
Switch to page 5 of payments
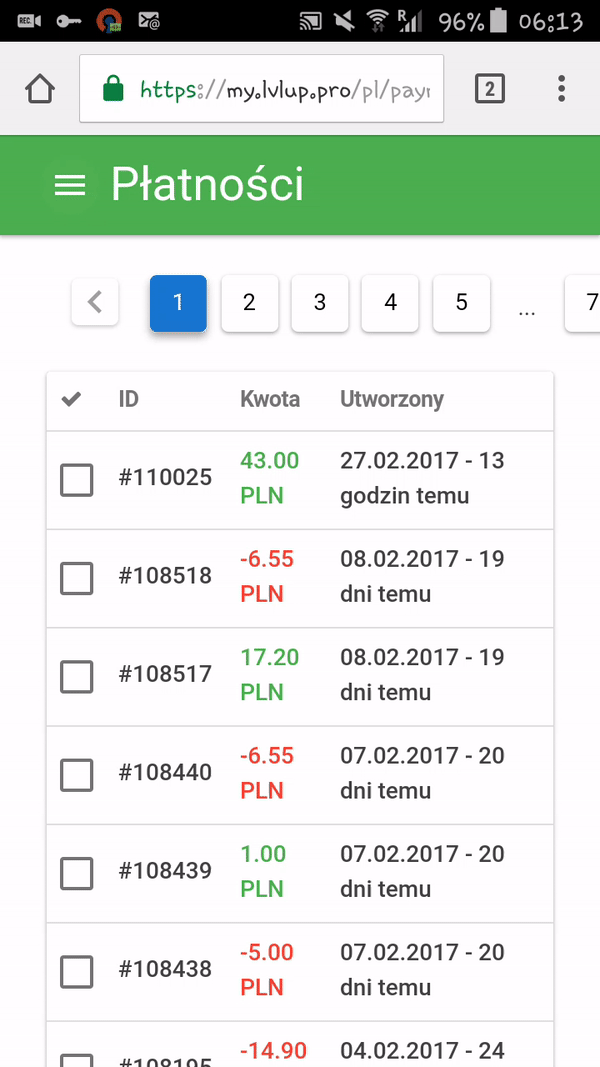tap(461, 303)
